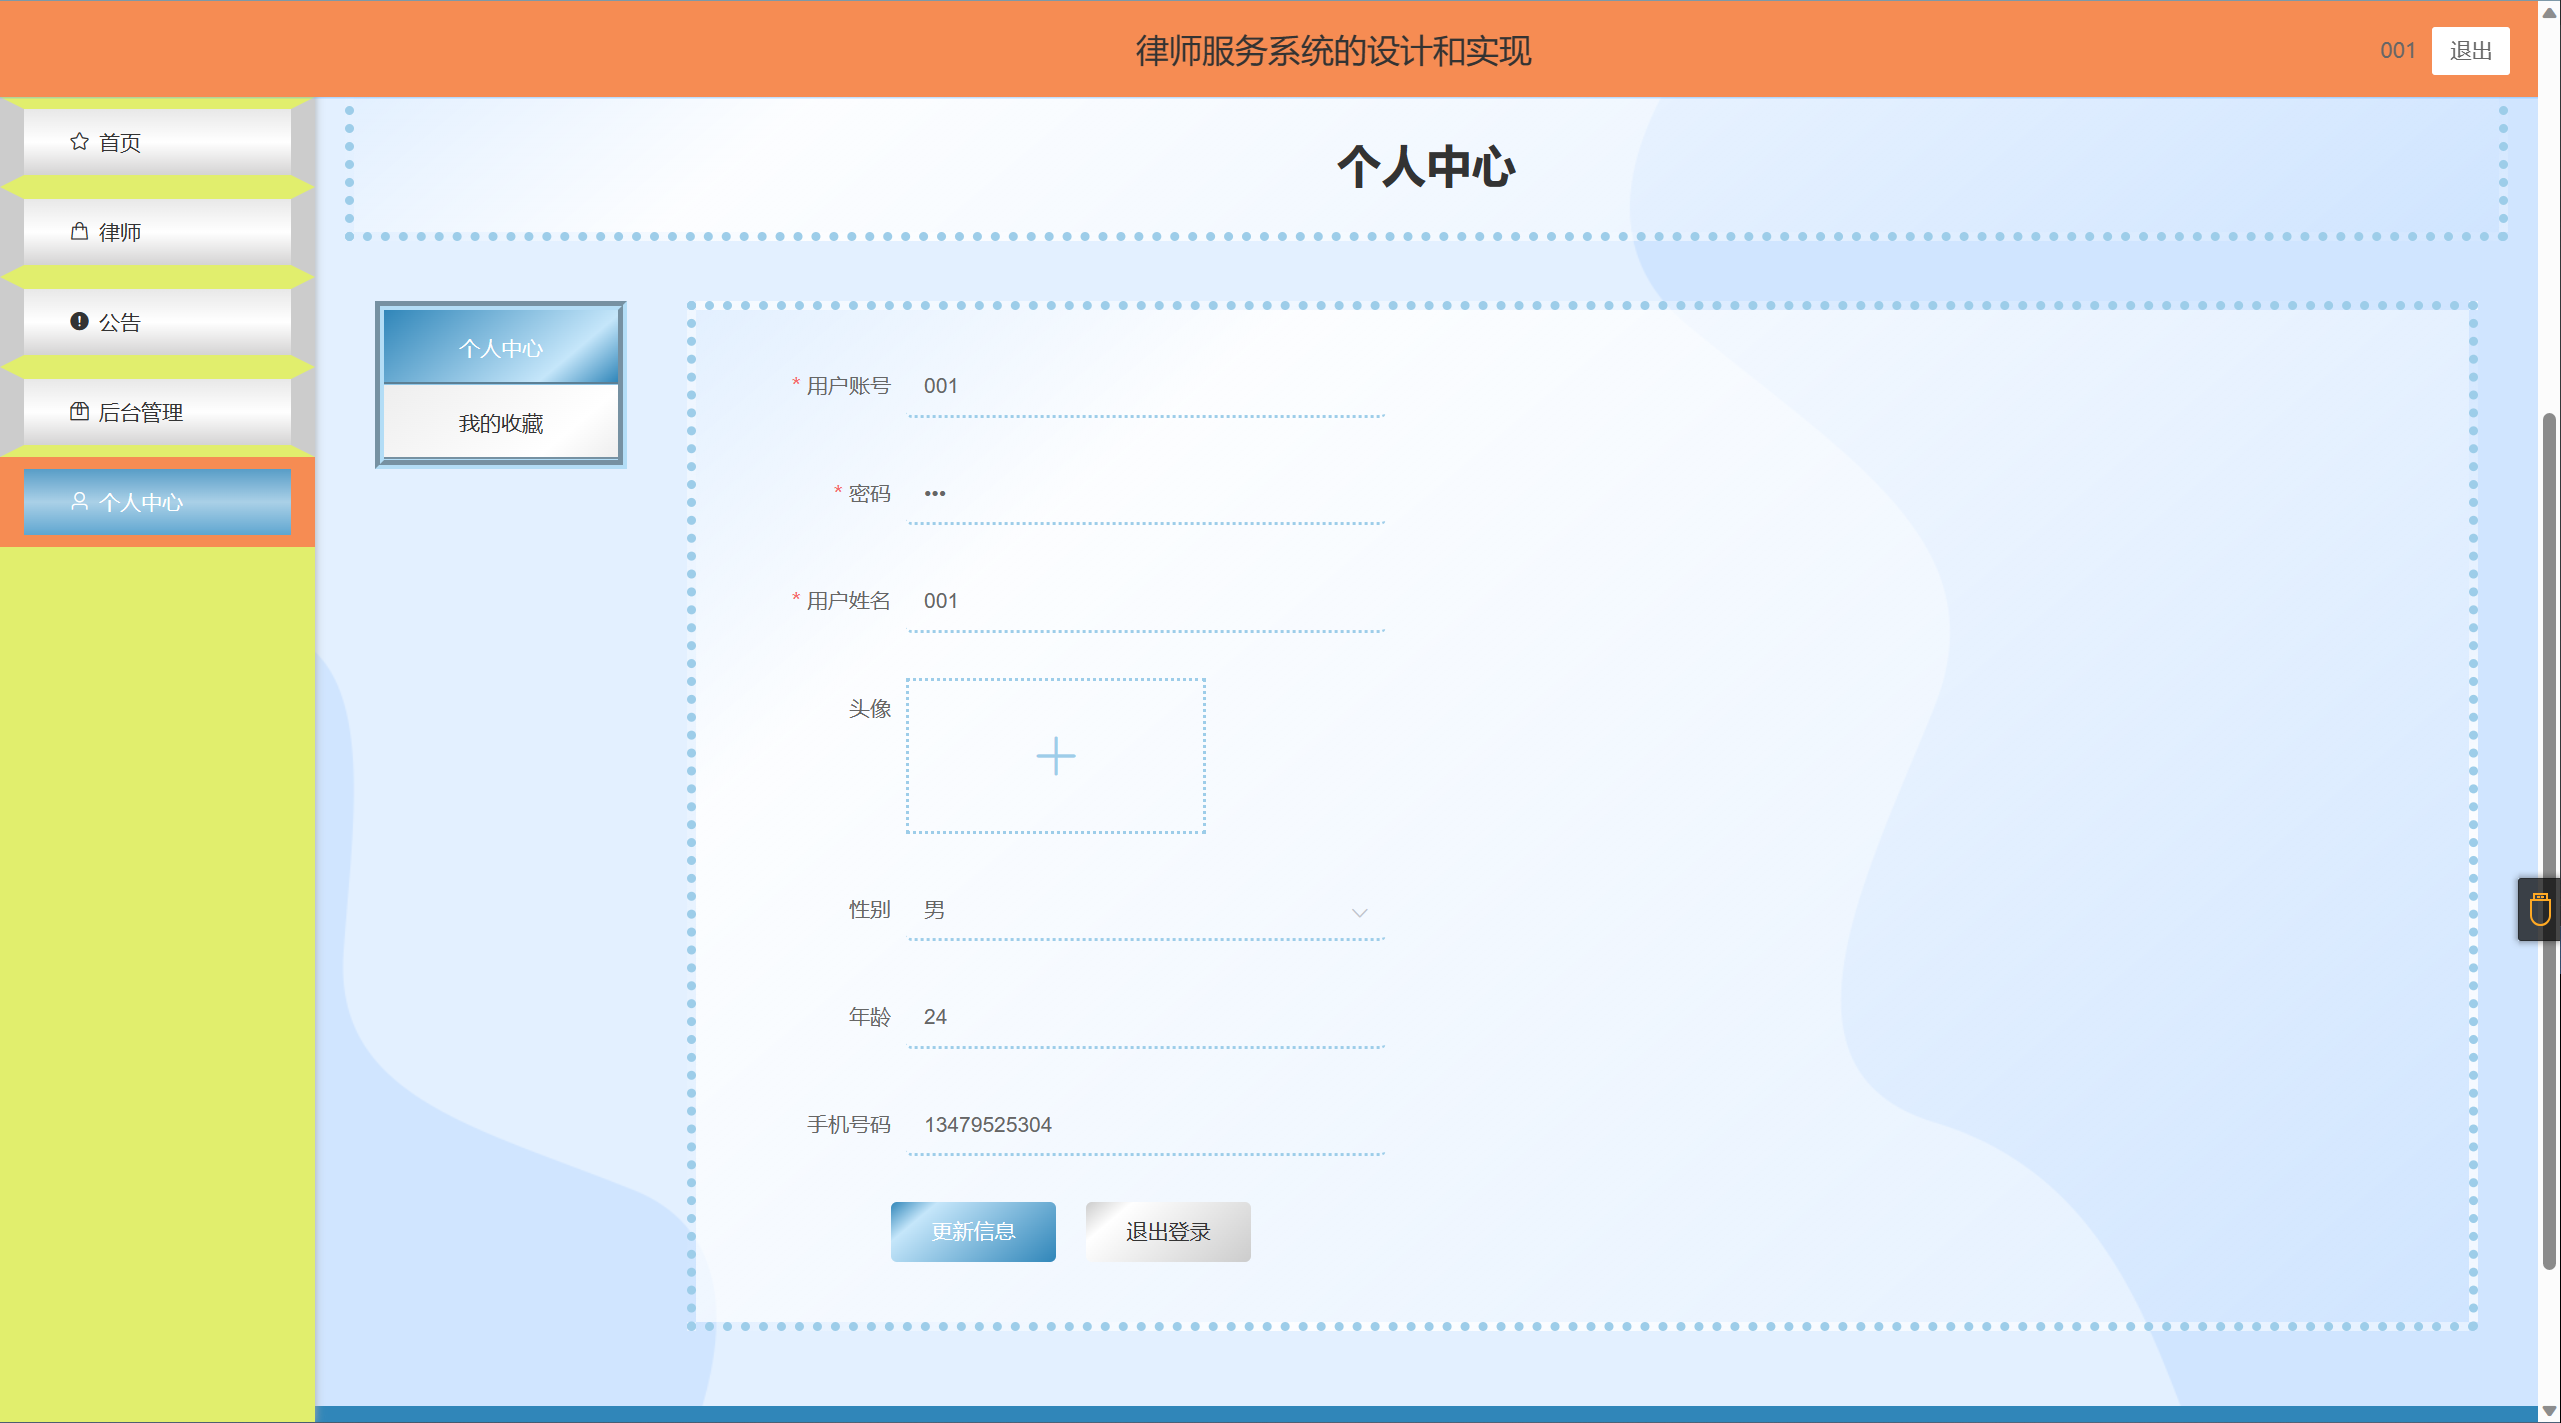Expand the 性别 dropdown arrow
The height and width of the screenshot is (1423, 2561).
[x=1359, y=912]
